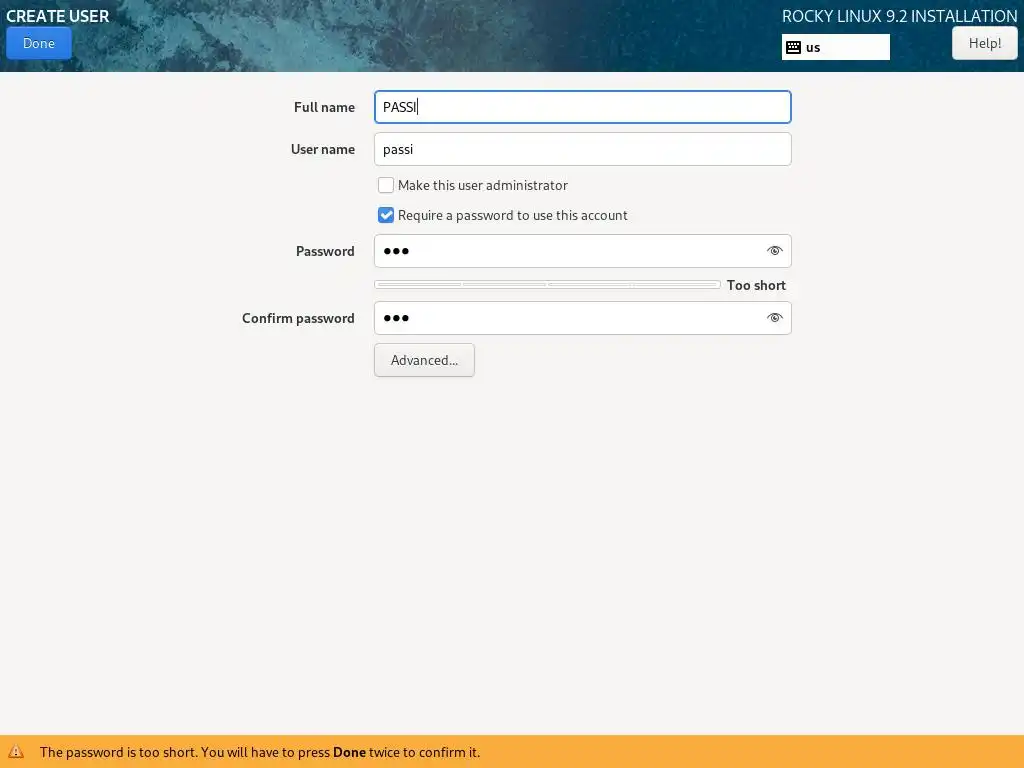The height and width of the screenshot is (768, 1024).
Task: Click the Confirm password label
Action: point(298,318)
